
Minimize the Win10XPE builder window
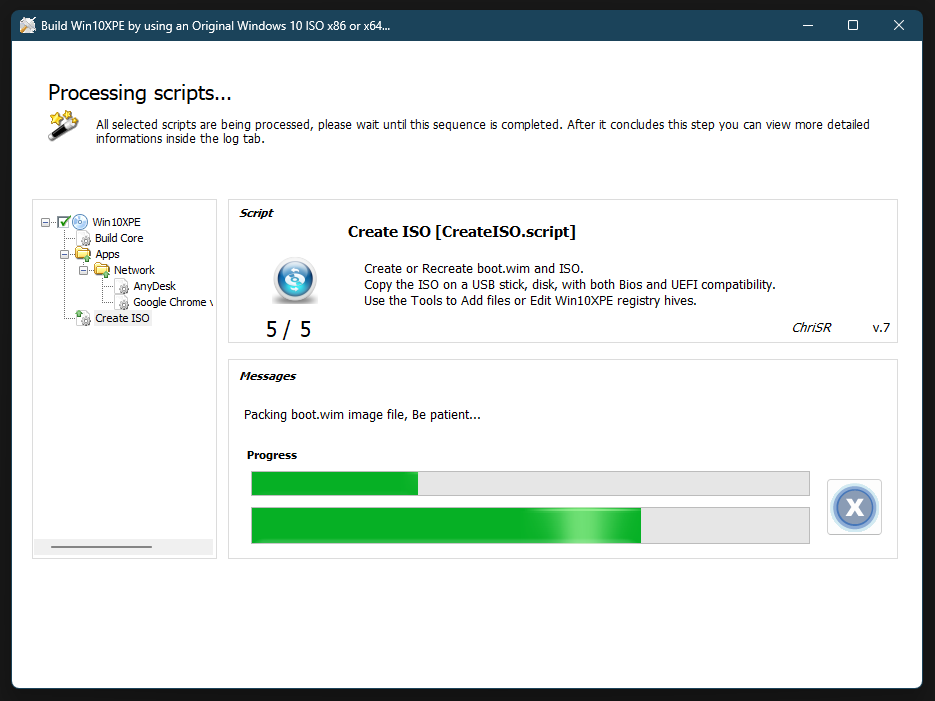point(808,26)
